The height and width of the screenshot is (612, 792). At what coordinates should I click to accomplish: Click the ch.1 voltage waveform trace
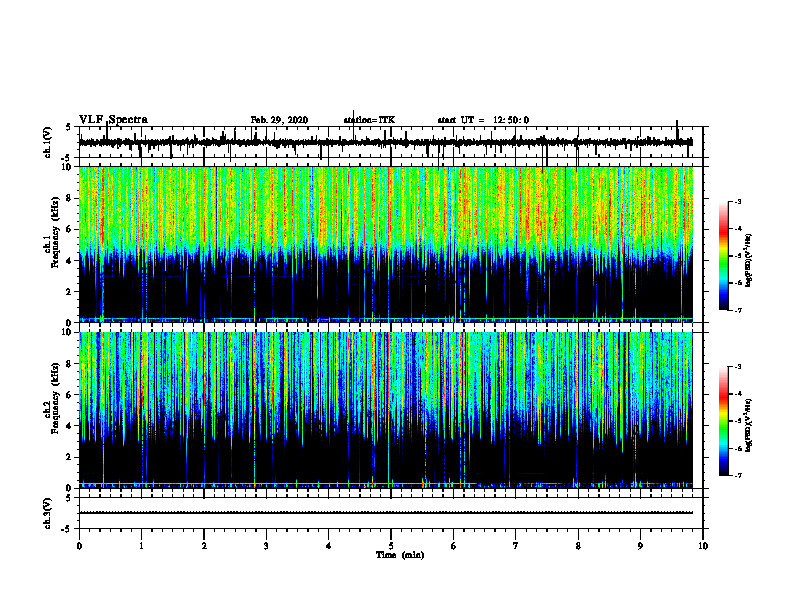coord(385,143)
